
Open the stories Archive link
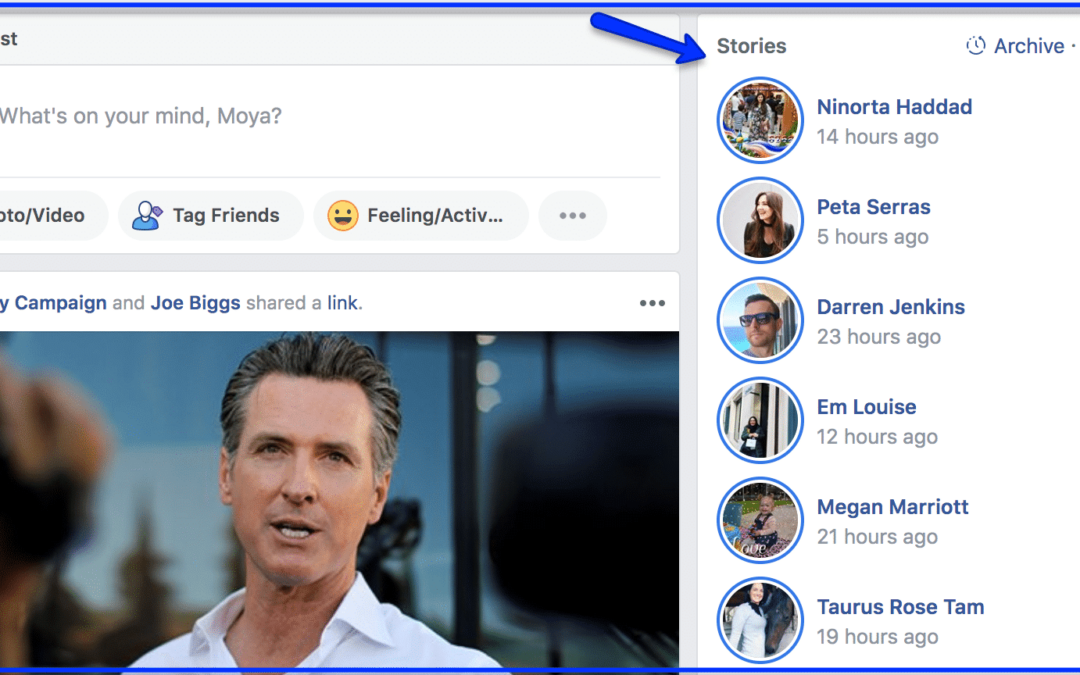point(1029,46)
